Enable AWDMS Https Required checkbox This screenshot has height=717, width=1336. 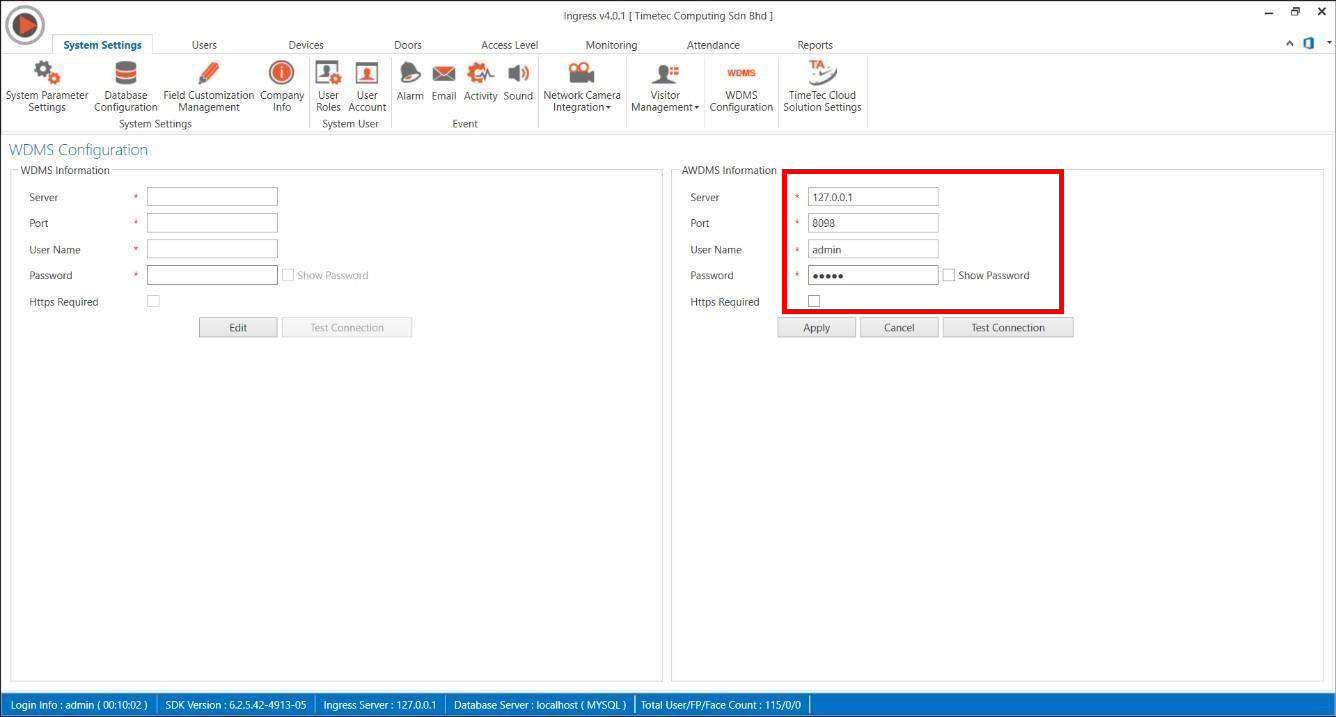pyautogui.click(x=814, y=301)
